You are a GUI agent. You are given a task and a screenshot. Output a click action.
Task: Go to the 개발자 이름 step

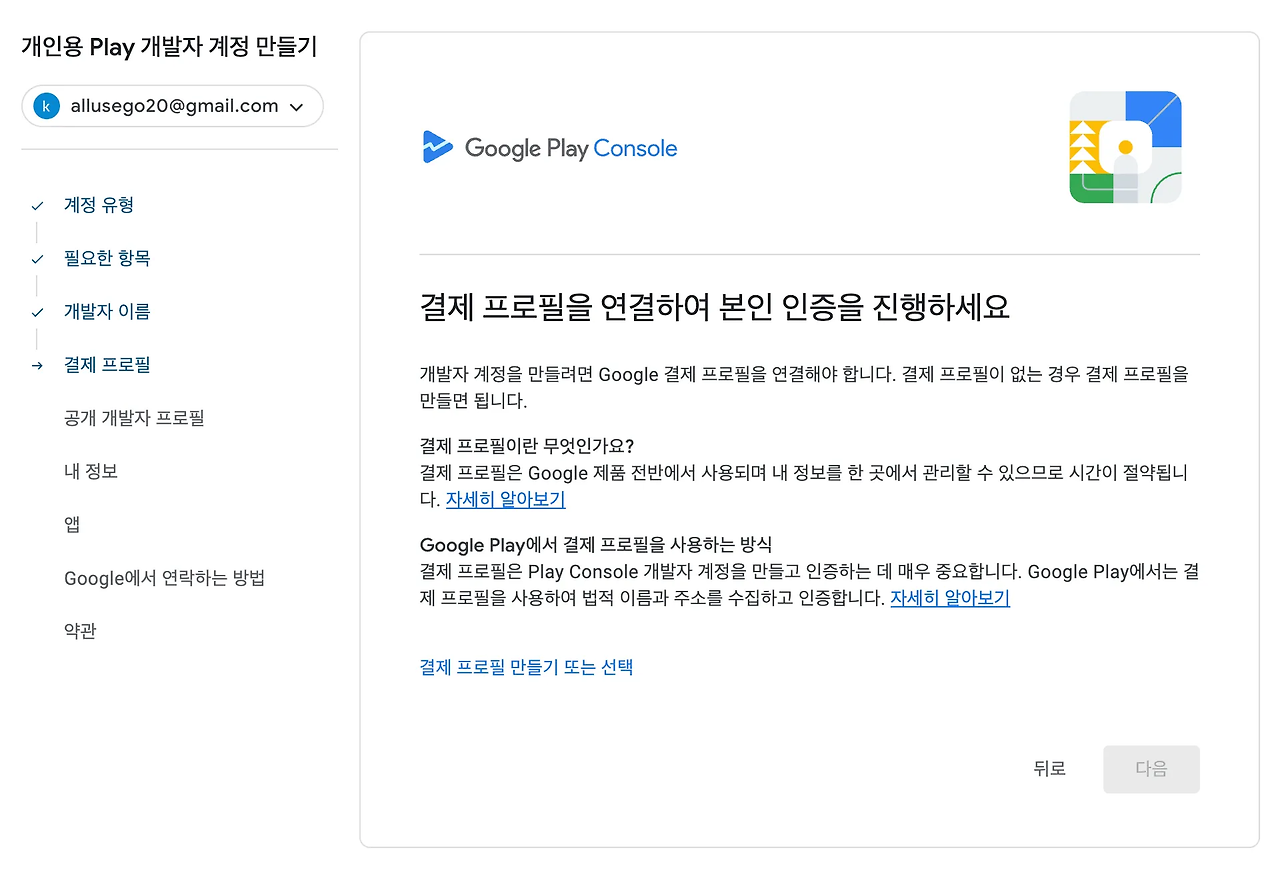[x=107, y=311]
